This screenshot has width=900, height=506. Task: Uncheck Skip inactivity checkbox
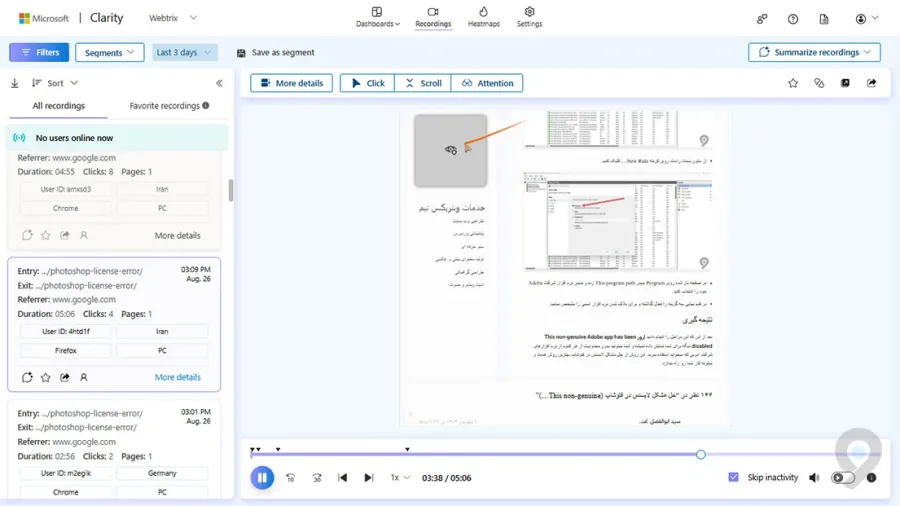[x=734, y=477]
